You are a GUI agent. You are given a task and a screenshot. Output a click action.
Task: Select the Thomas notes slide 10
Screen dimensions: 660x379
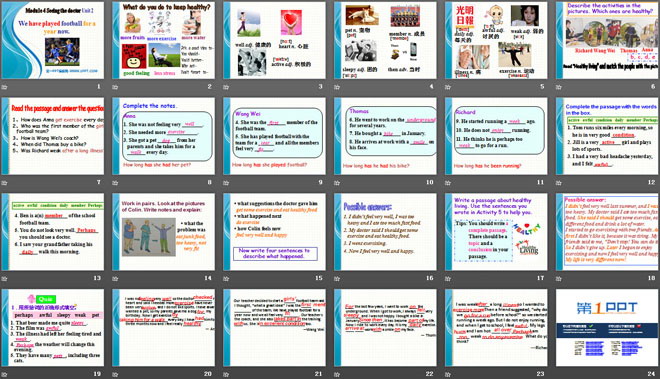coord(385,136)
